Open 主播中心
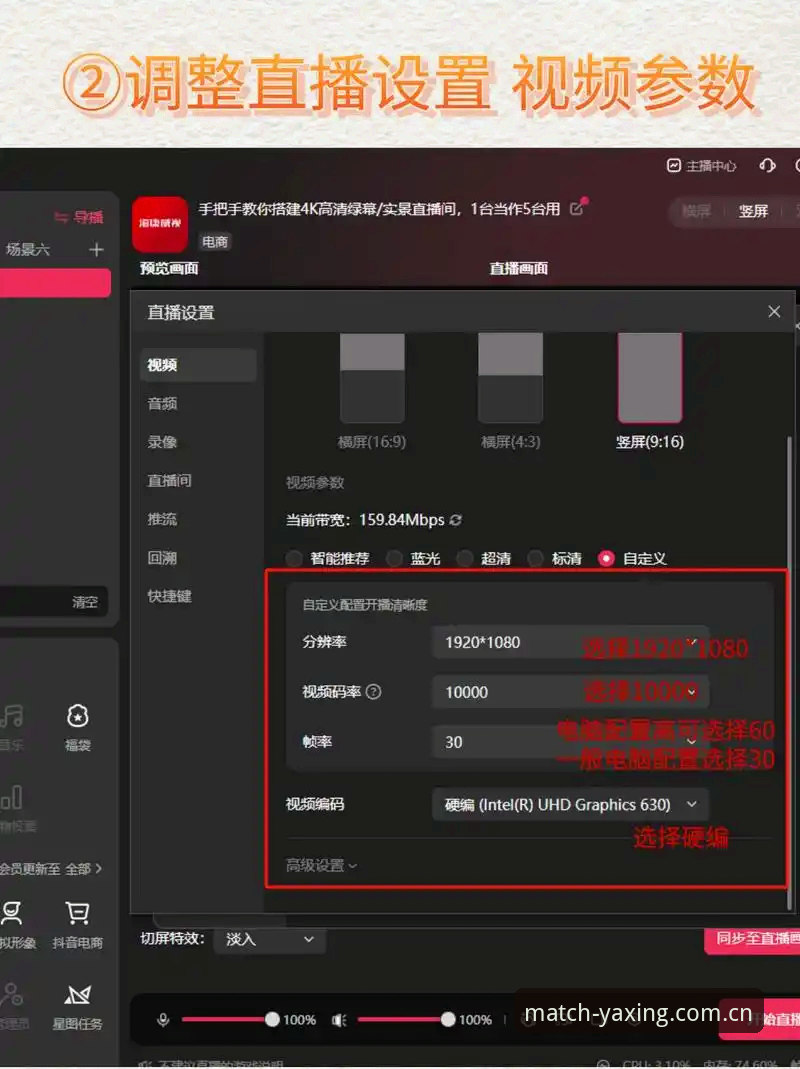Screen dimensions: 800x1069 [702, 166]
